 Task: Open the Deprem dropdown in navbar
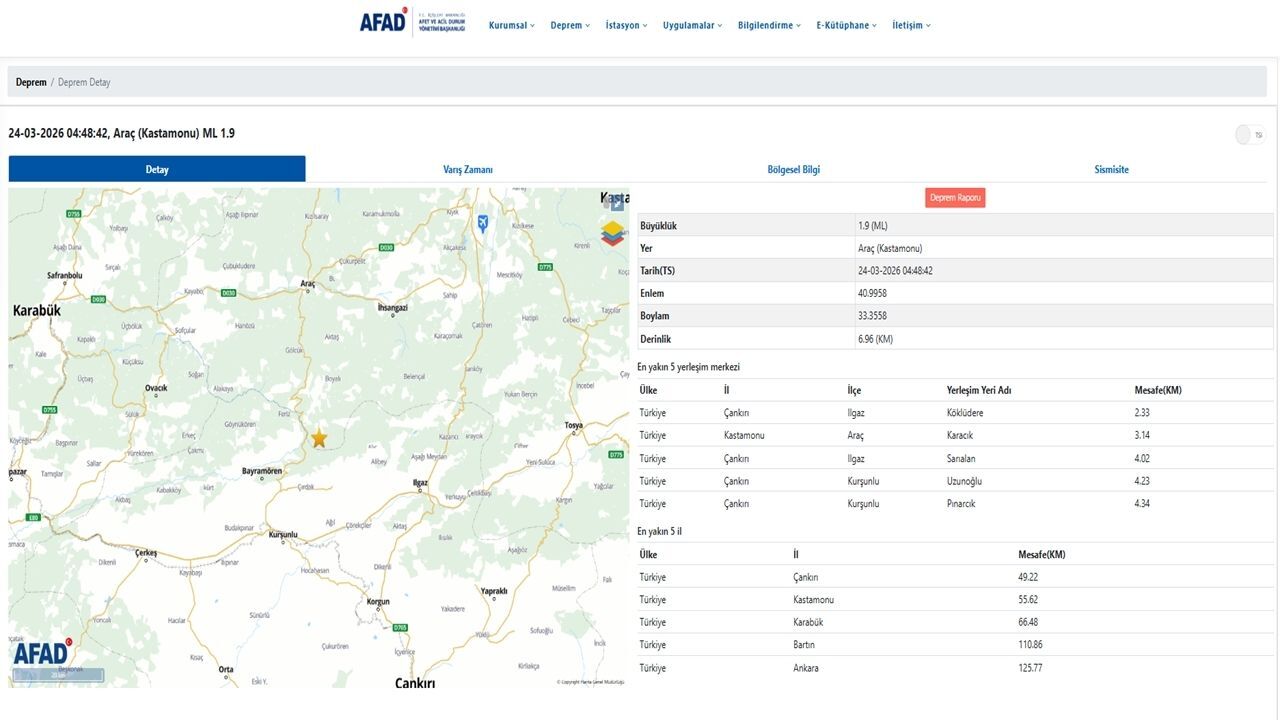(570, 26)
